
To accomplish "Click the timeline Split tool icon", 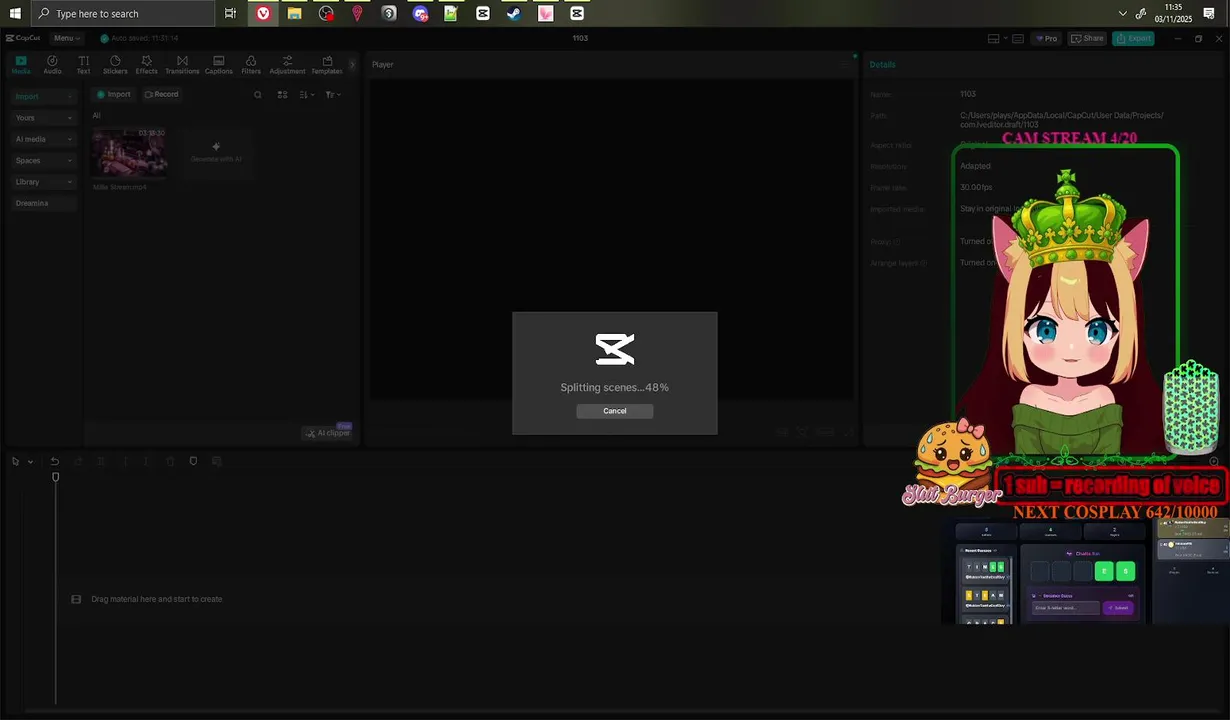I will [x=101, y=461].
